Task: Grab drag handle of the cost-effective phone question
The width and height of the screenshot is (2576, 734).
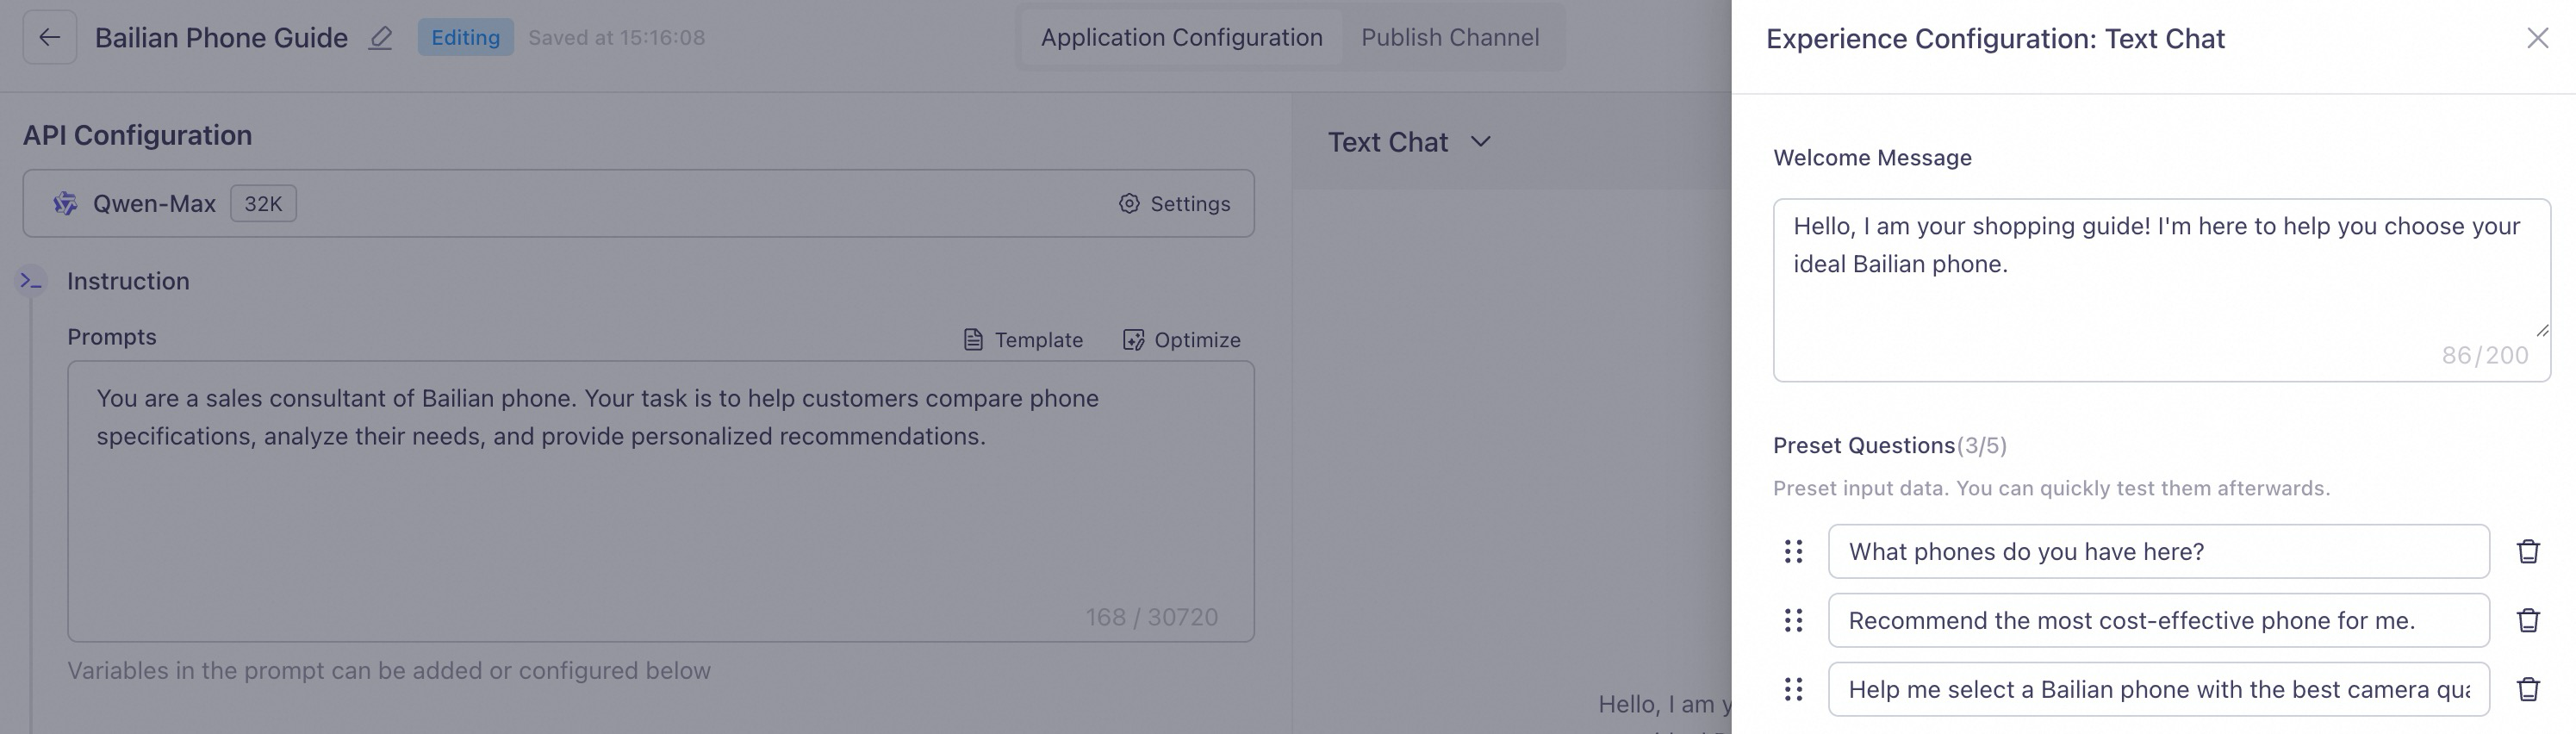Action: [1793, 620]
